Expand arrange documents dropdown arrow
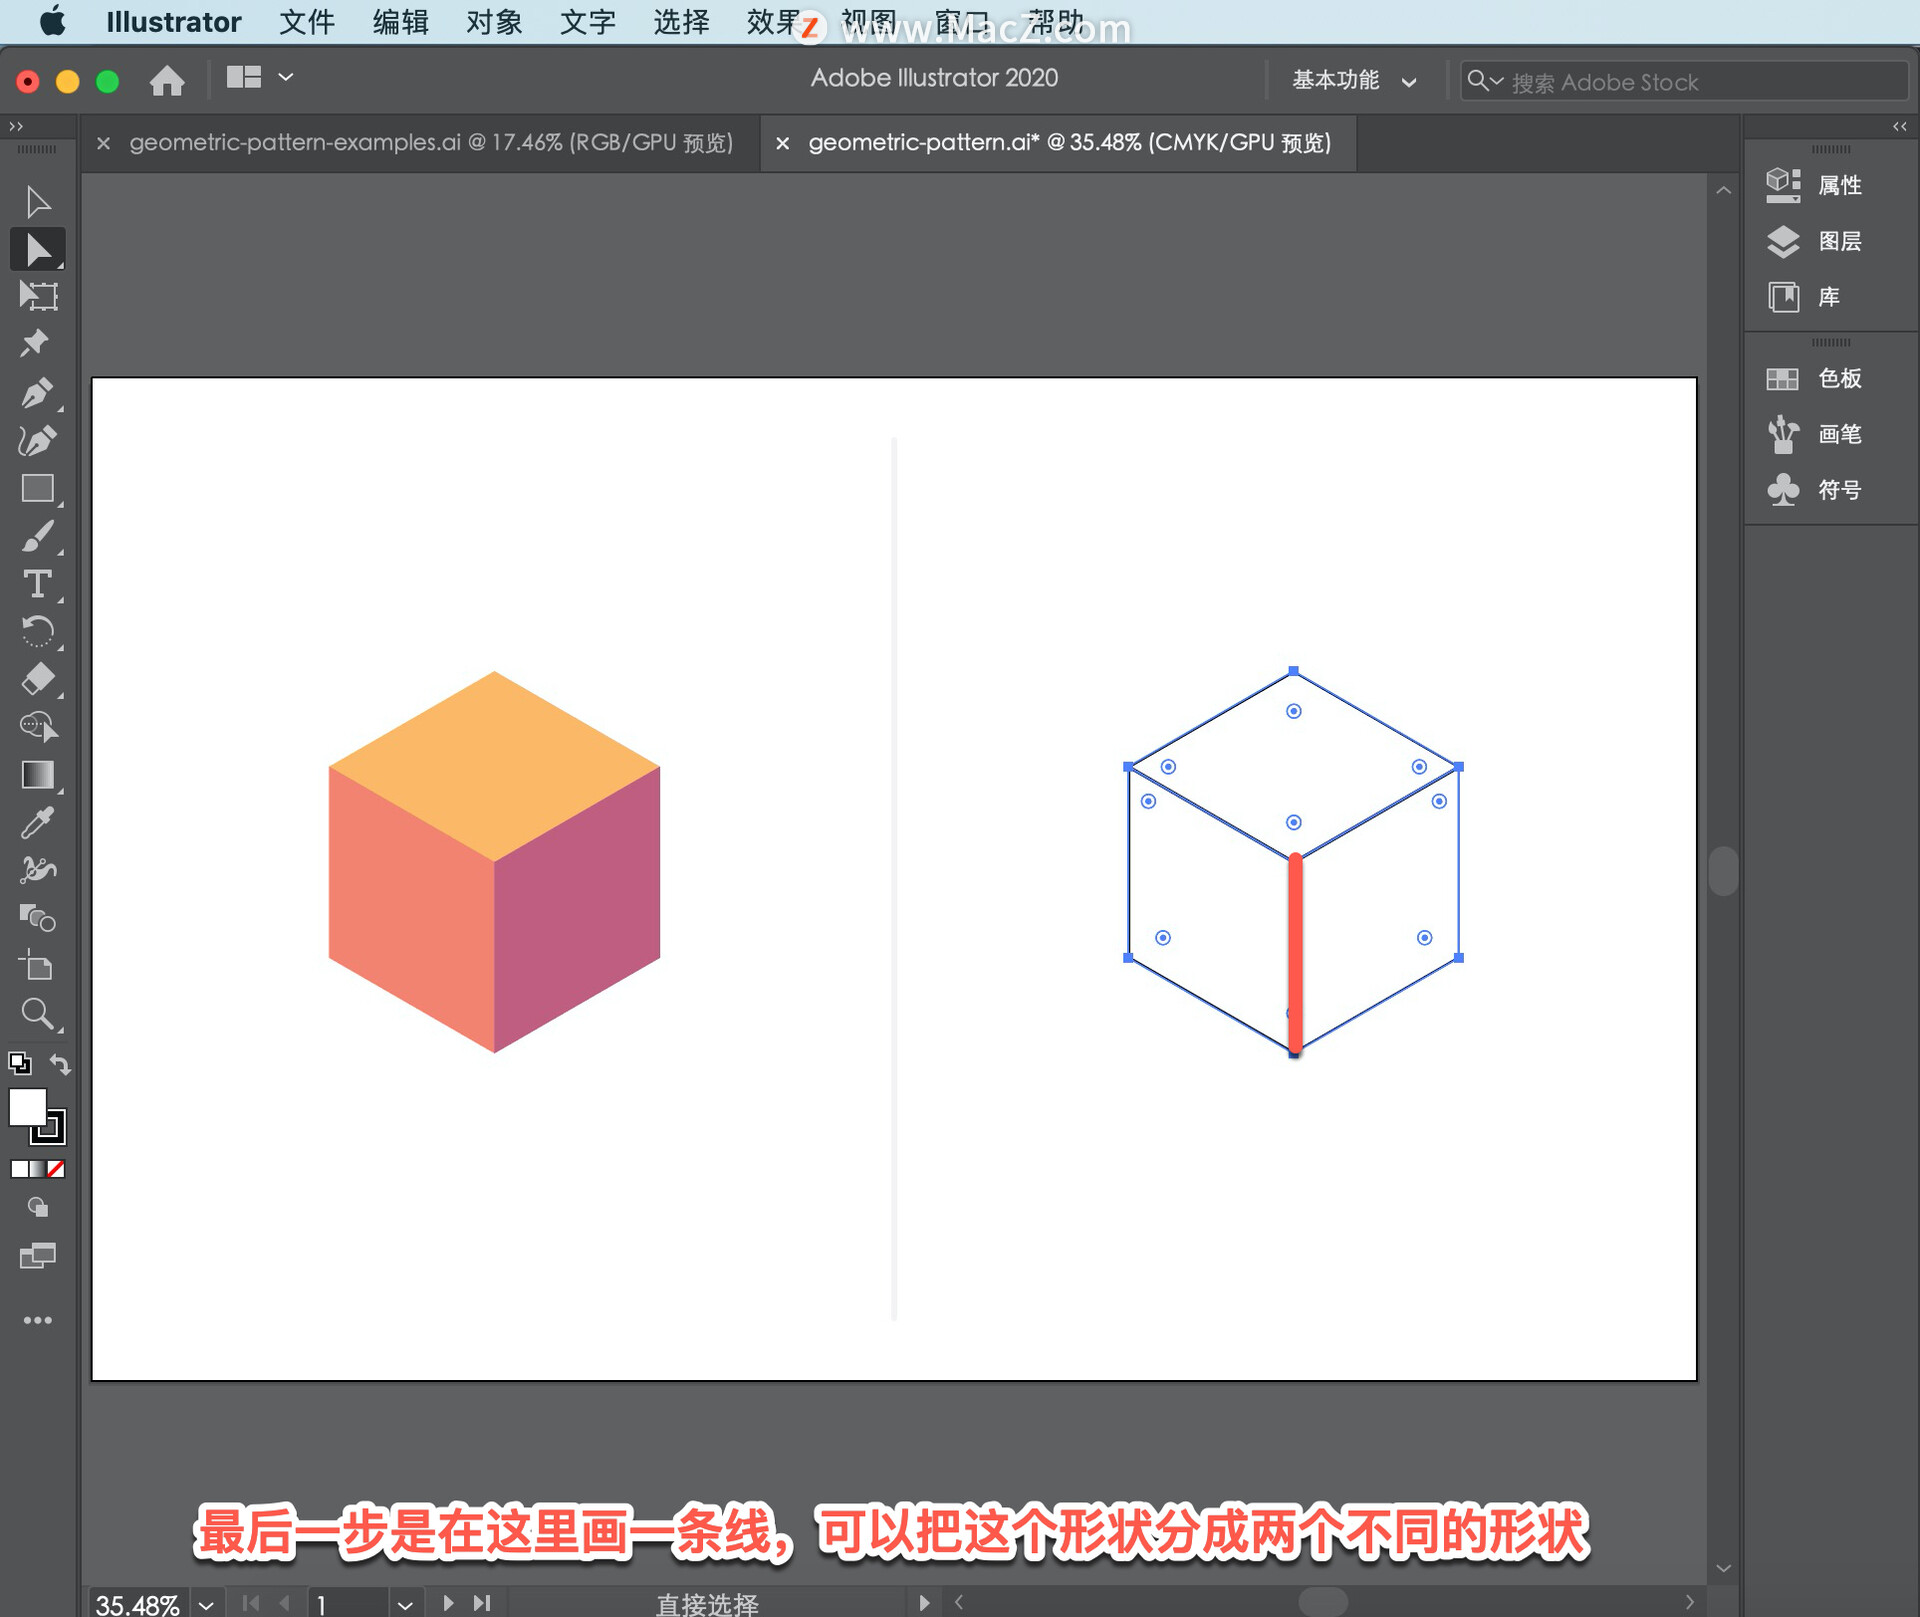1920x1617 pixels. click(x=286, y=77)
